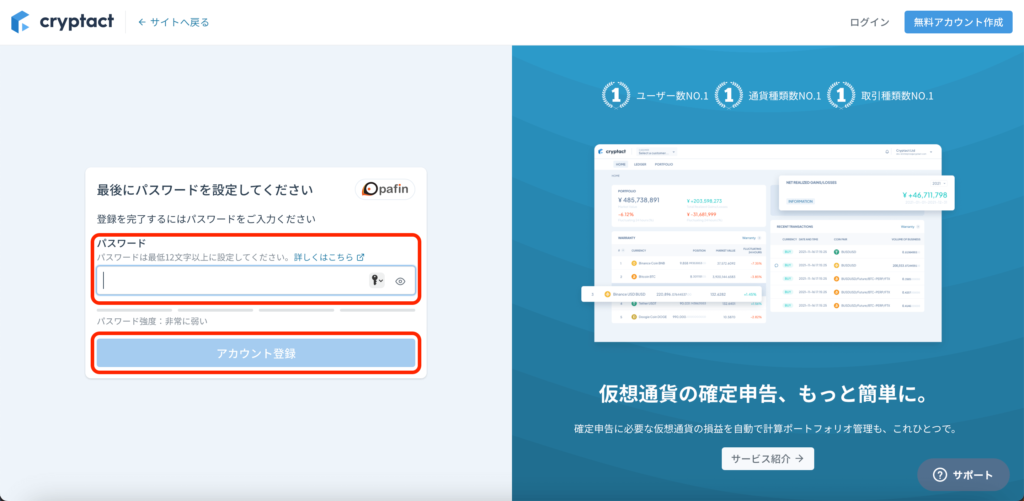This screenshot has height=501, width=1024.
Task: Click the dashboard preview image
Action: point(768,243)
